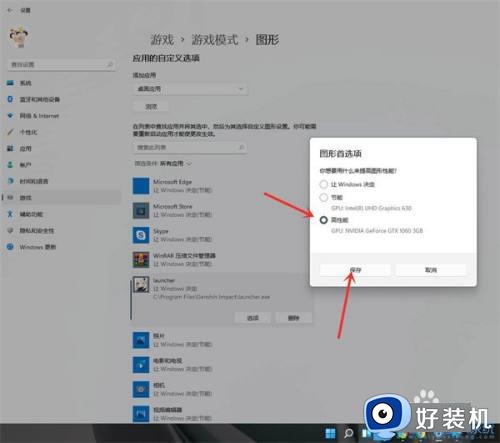Click the Genshin launcher app icon
The width and height of the screenshot is (500, 443).
click(x=141, y=284)
